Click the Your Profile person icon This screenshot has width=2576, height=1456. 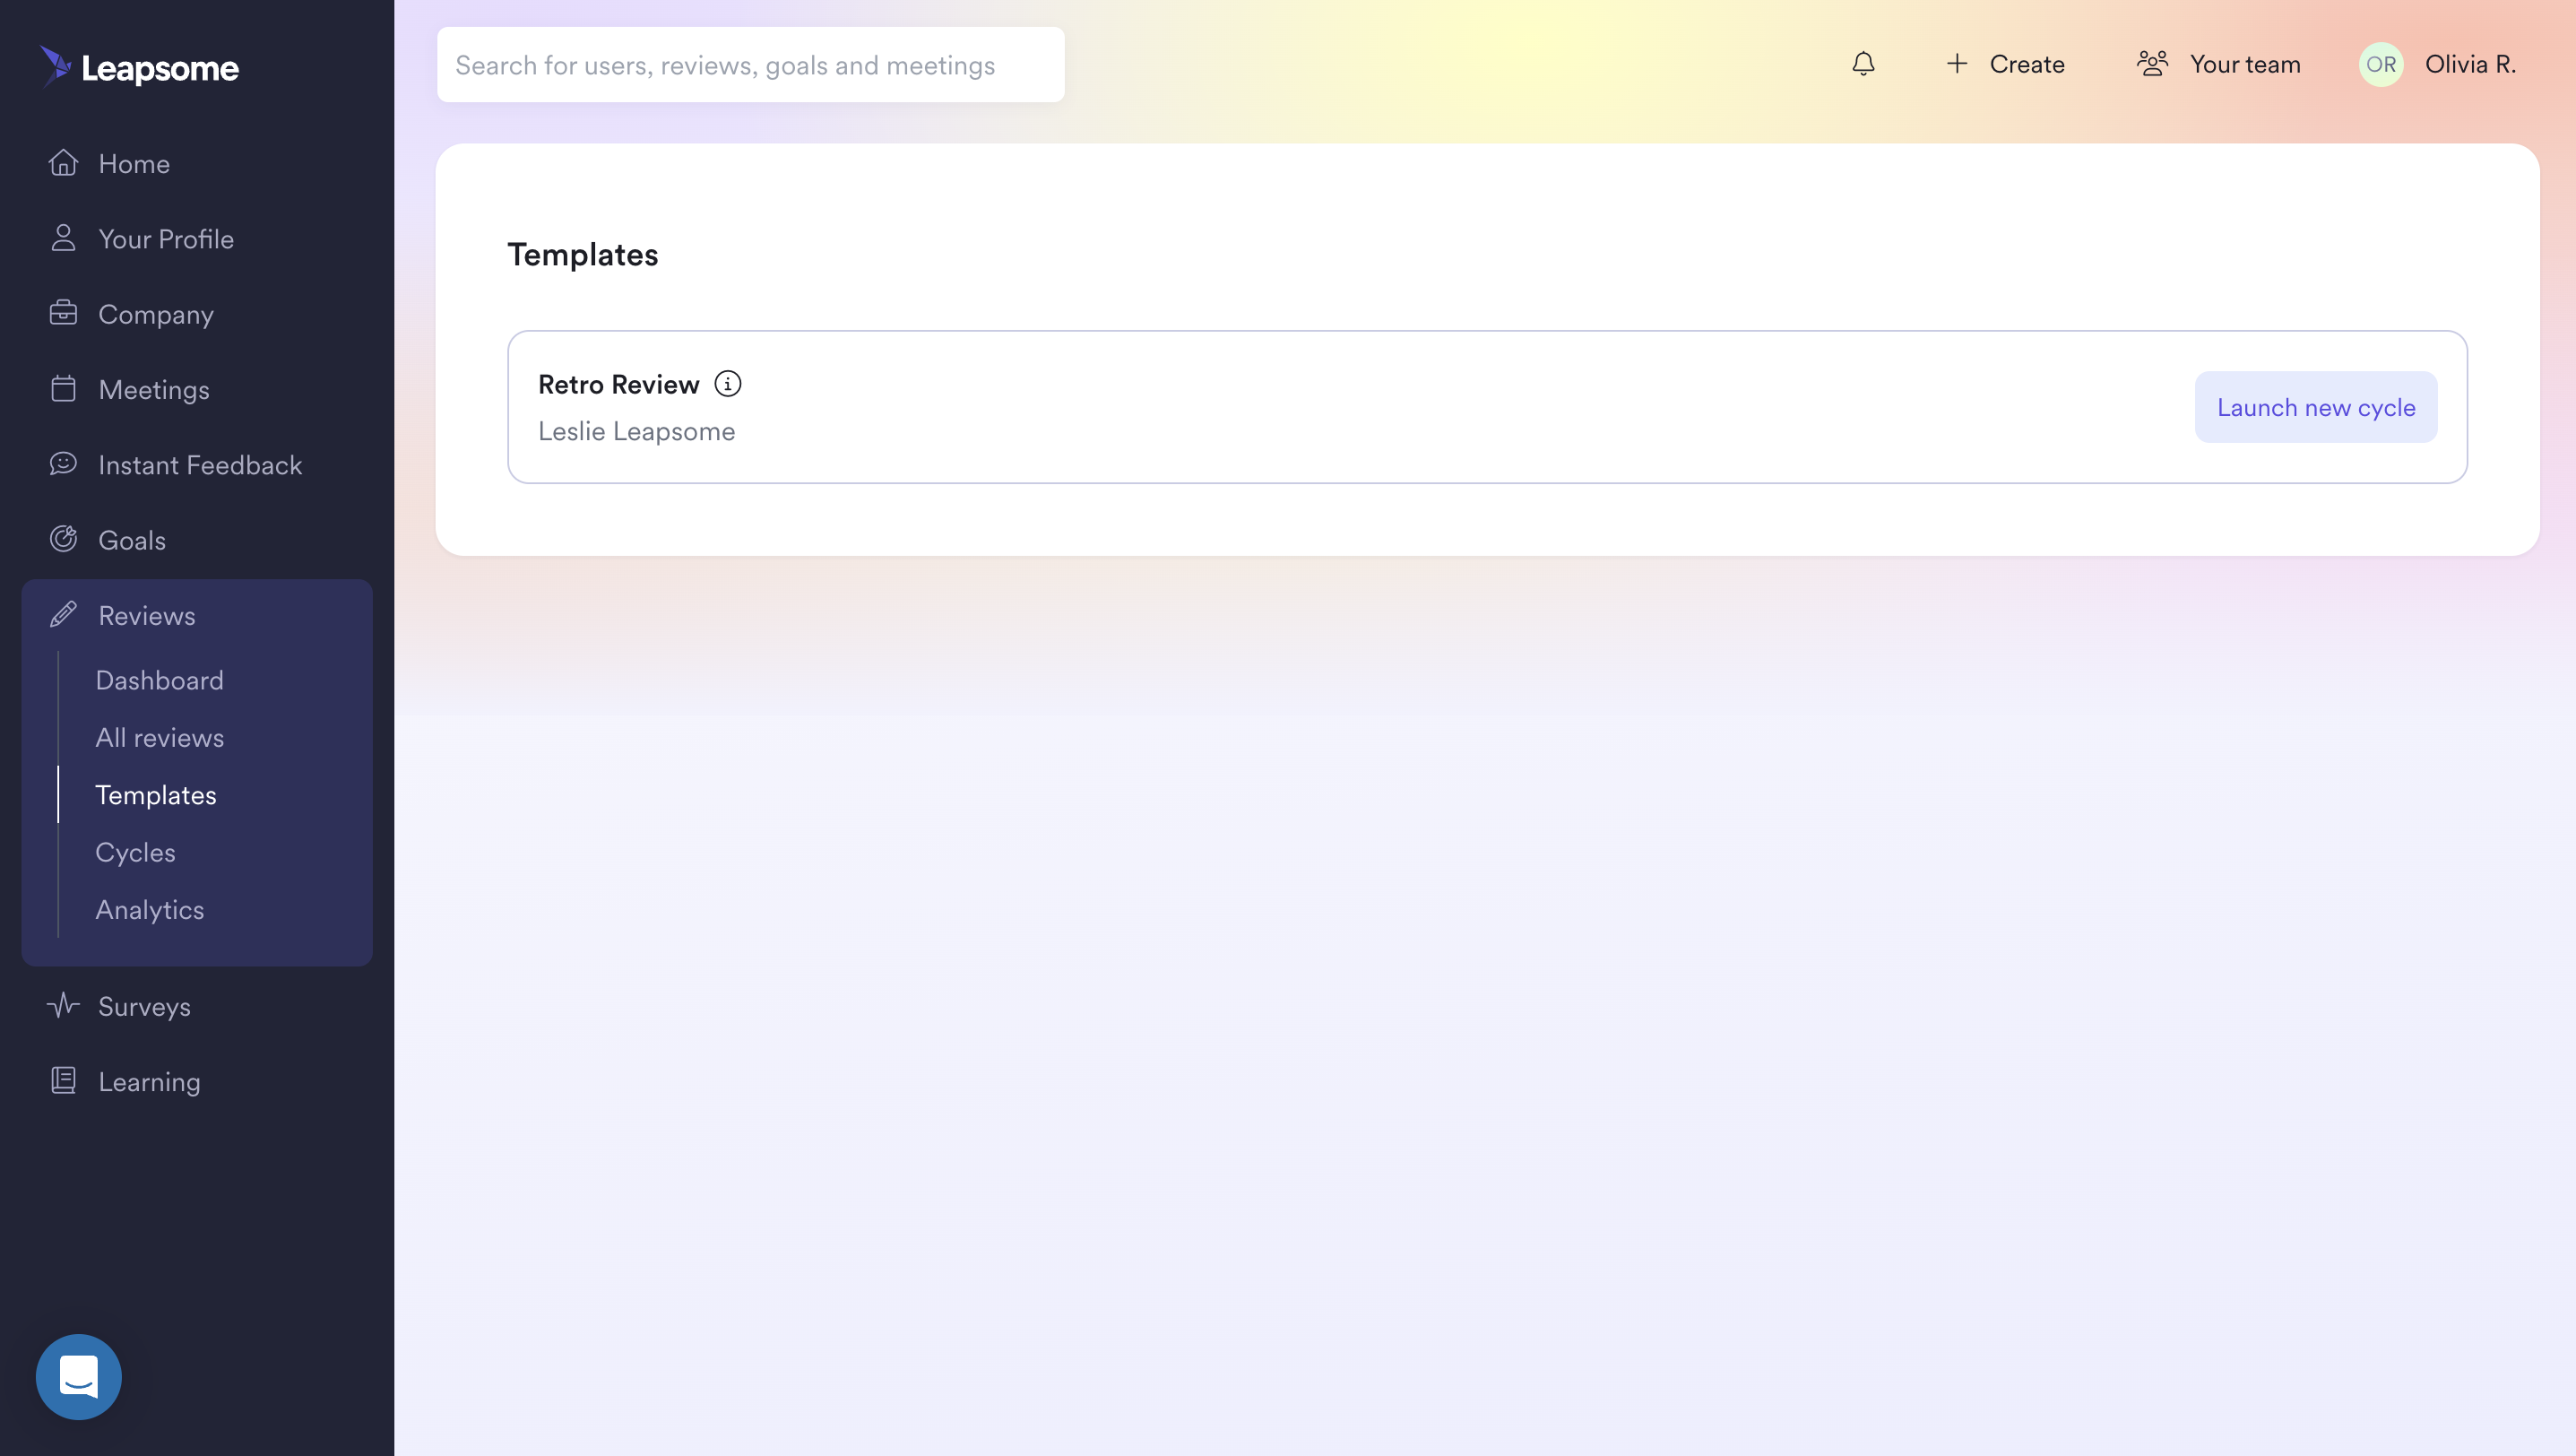click(63, 238)
